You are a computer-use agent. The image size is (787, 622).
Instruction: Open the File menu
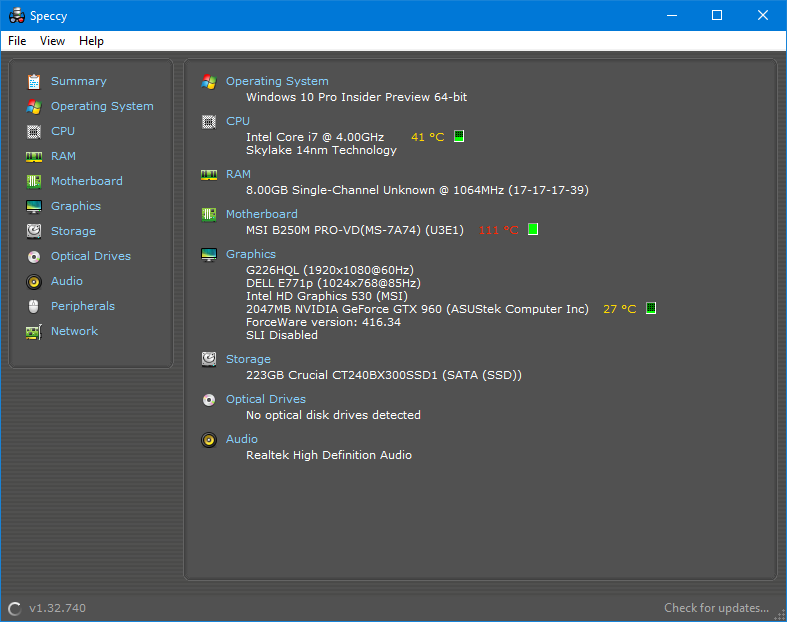pyautogui.click(x=17, y=41)
